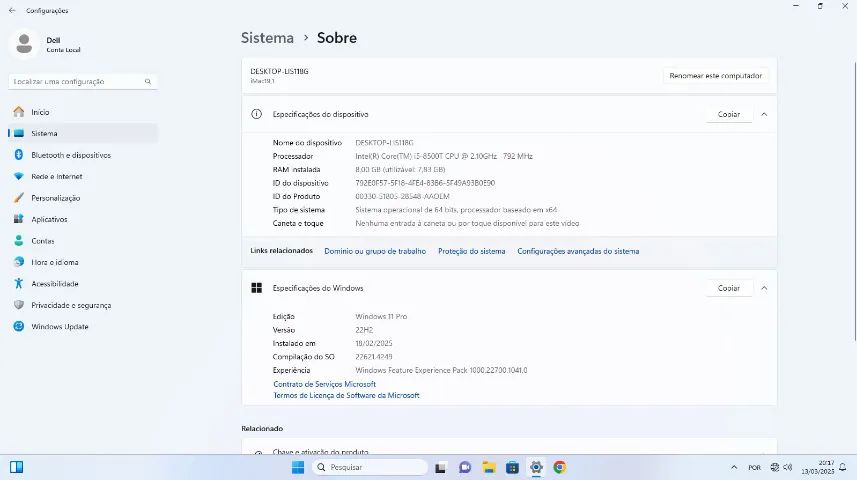Select the Início home icon

point(19,112)
